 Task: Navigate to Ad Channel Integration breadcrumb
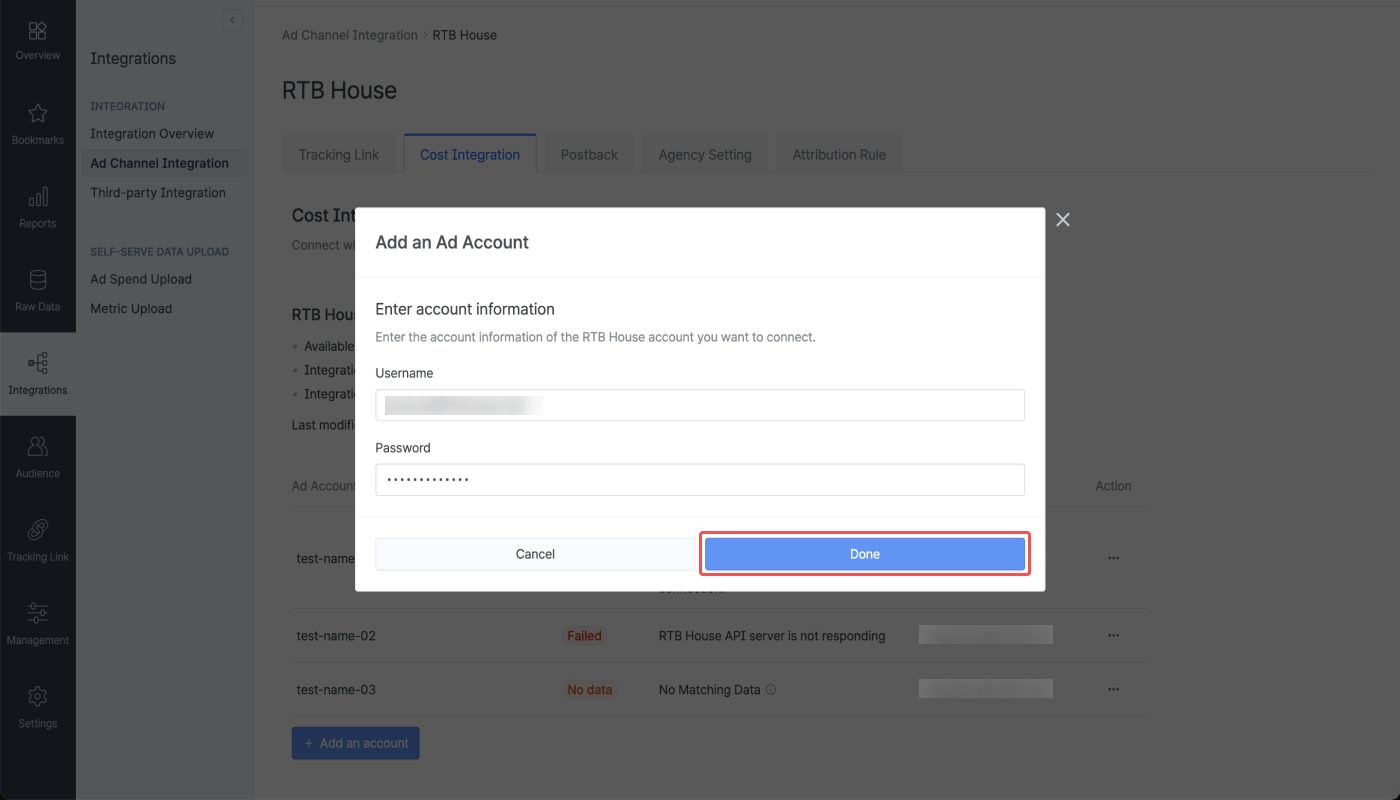click(350, 35)
